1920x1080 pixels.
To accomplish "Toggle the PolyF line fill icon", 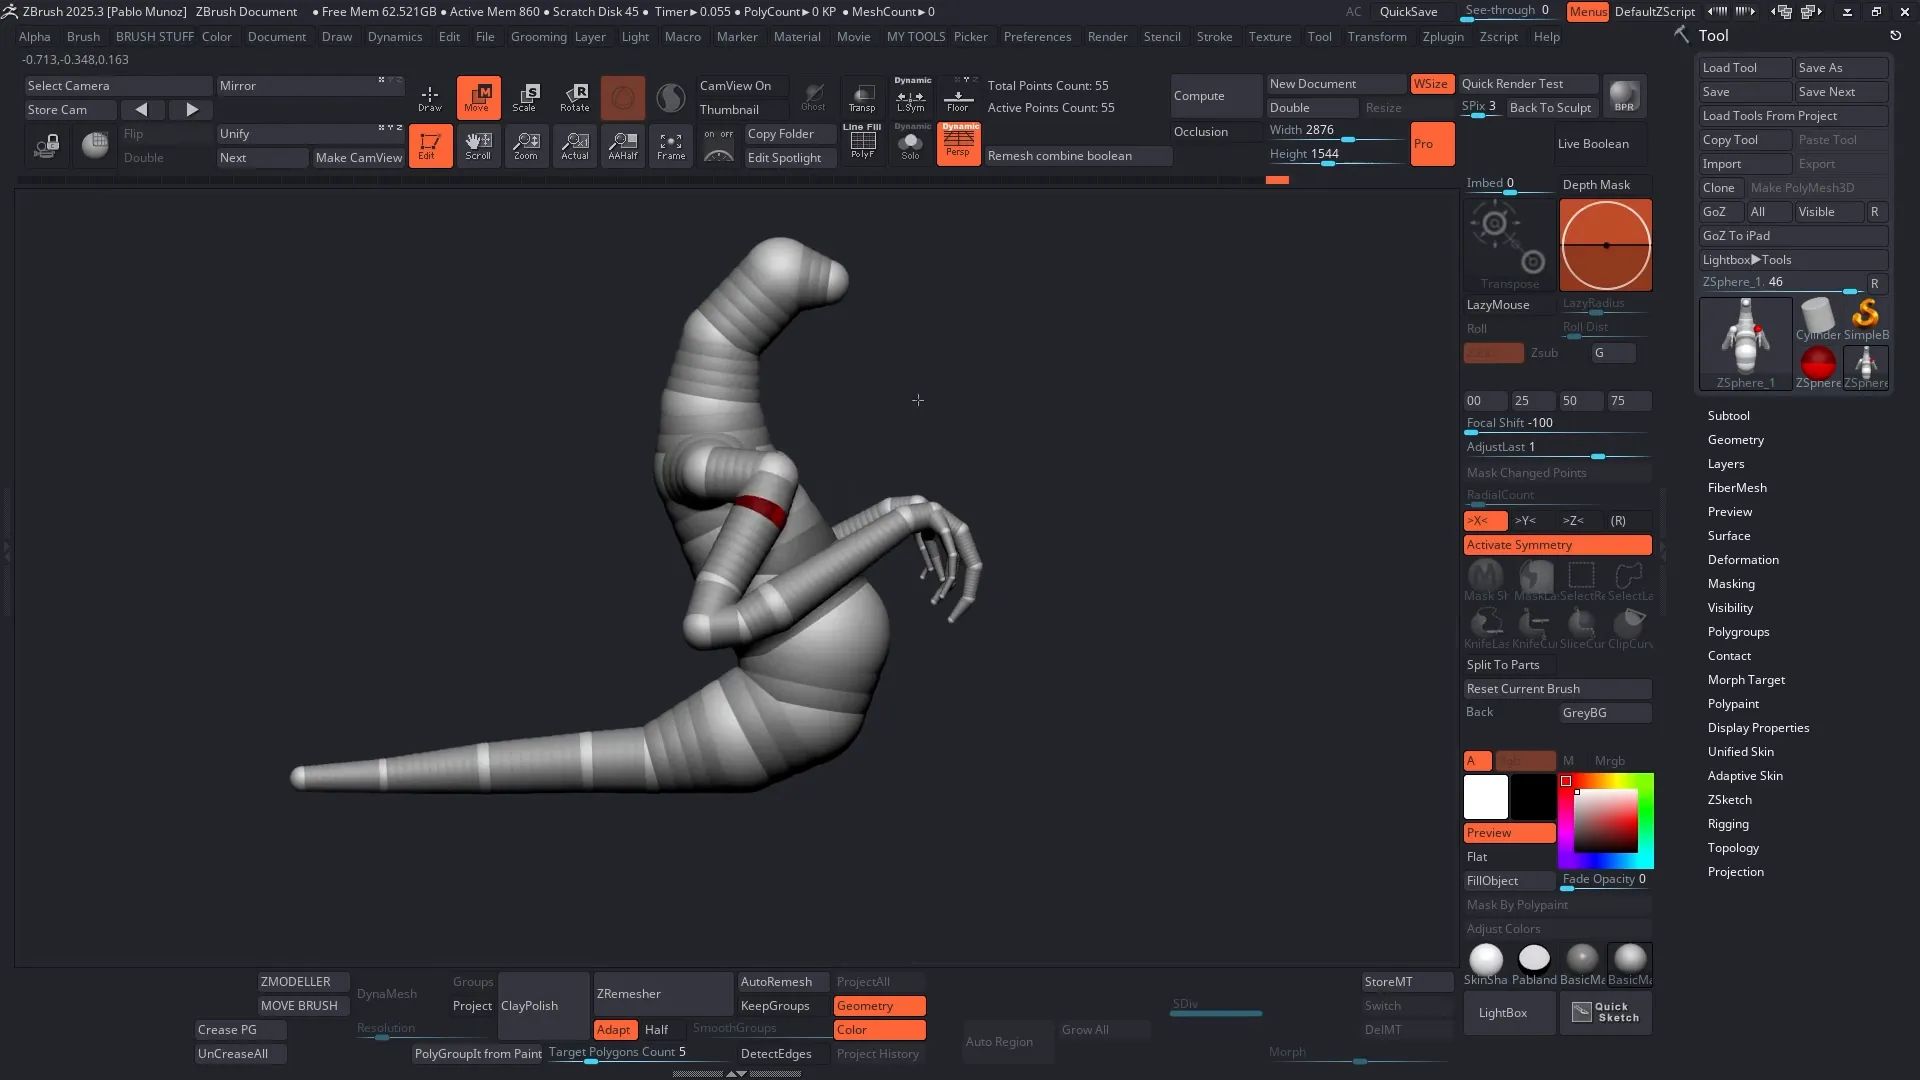I will pyautogui.click(x=862, y=144).
